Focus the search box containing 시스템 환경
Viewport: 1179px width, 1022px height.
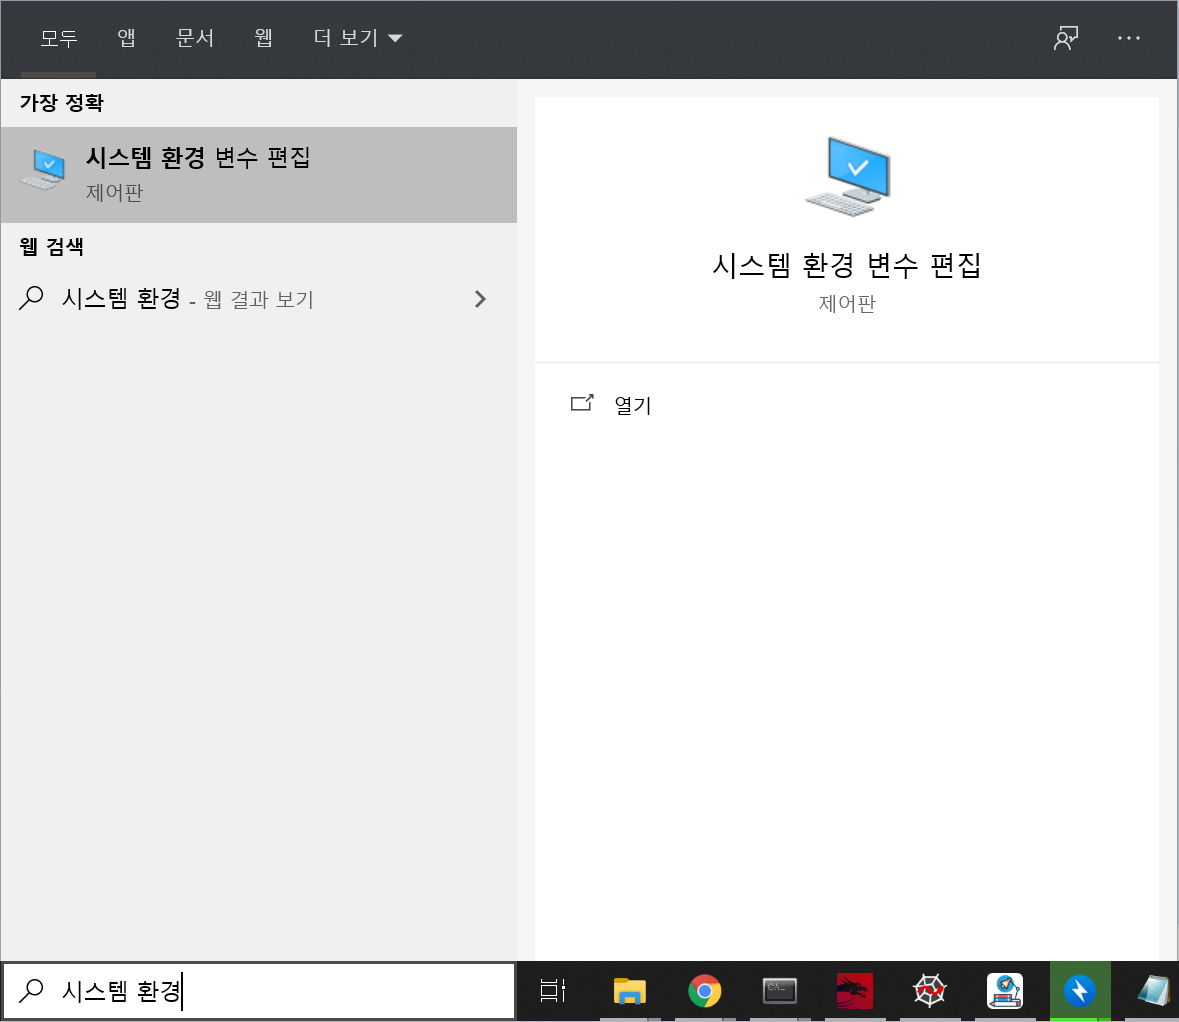[x=259, y=991]
